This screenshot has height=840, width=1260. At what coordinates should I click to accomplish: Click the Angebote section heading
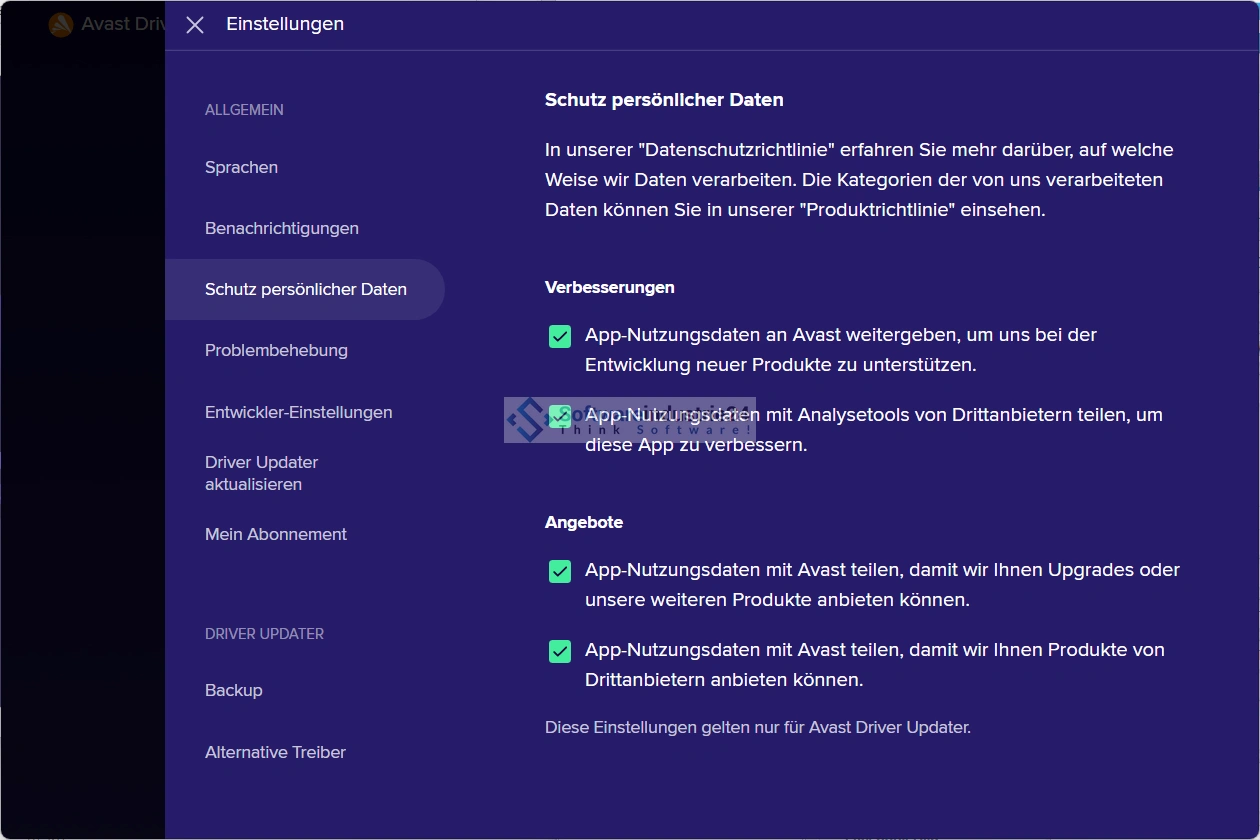[x=583, y=522]
